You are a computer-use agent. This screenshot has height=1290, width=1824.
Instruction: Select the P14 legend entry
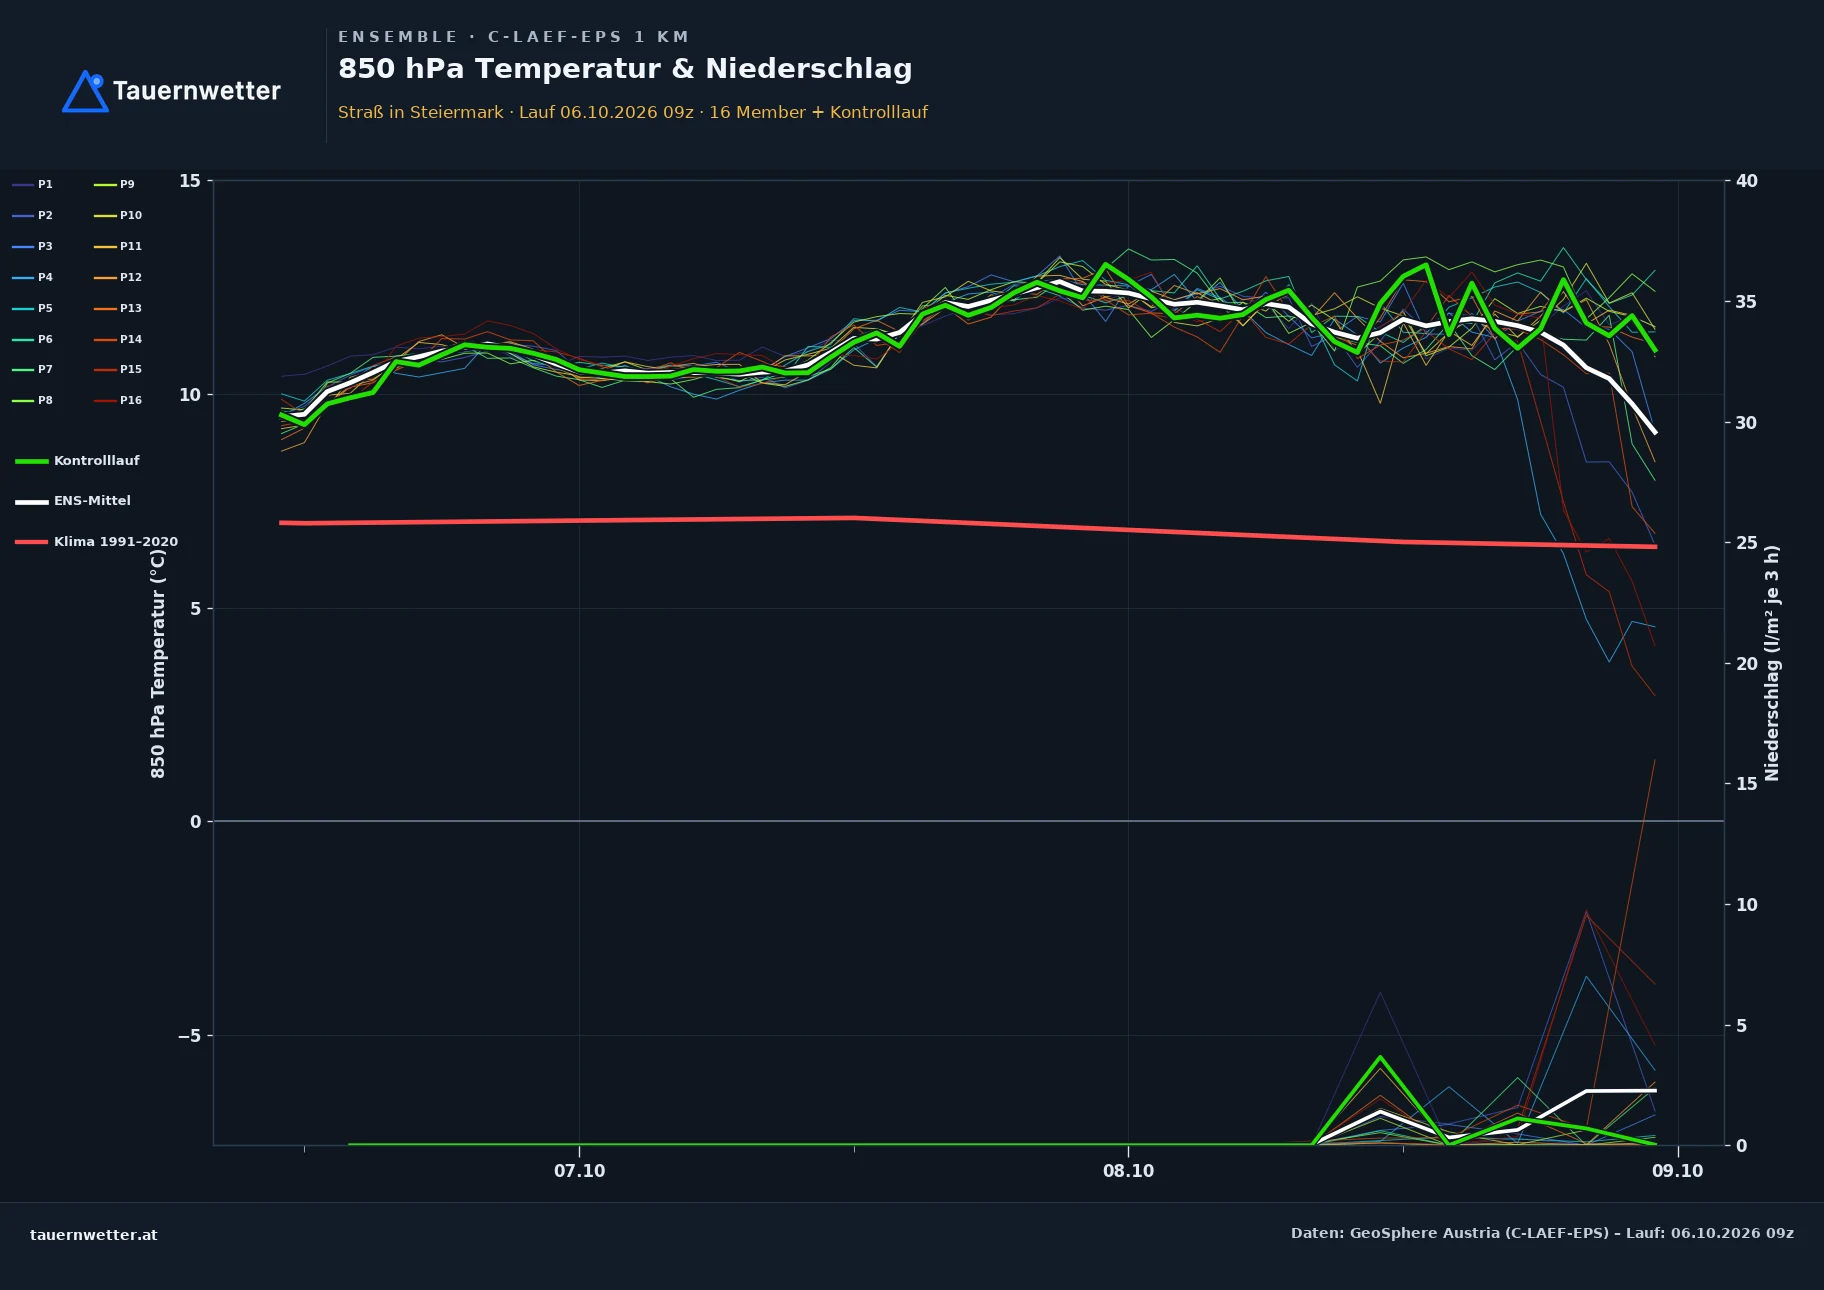[118, 340]
